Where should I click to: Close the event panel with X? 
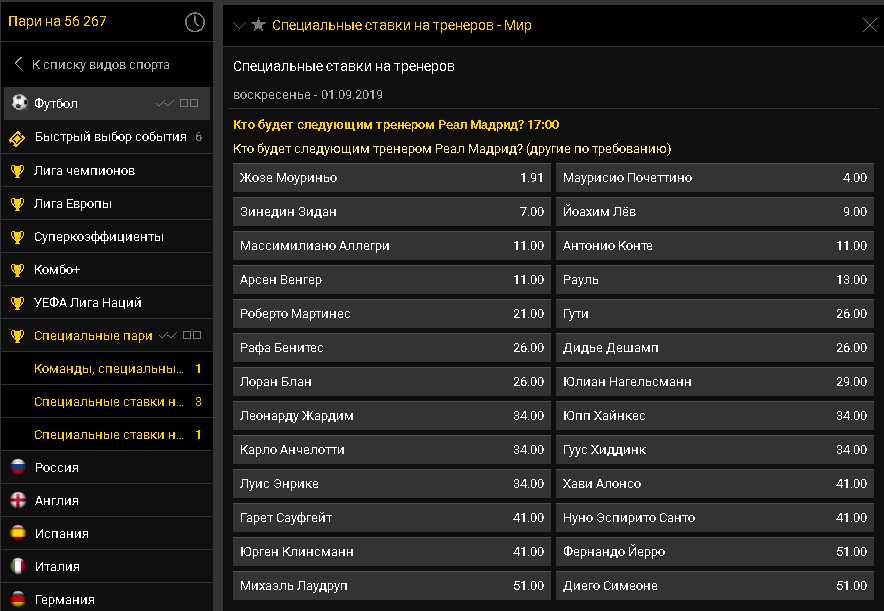click(x=870, y=25)
